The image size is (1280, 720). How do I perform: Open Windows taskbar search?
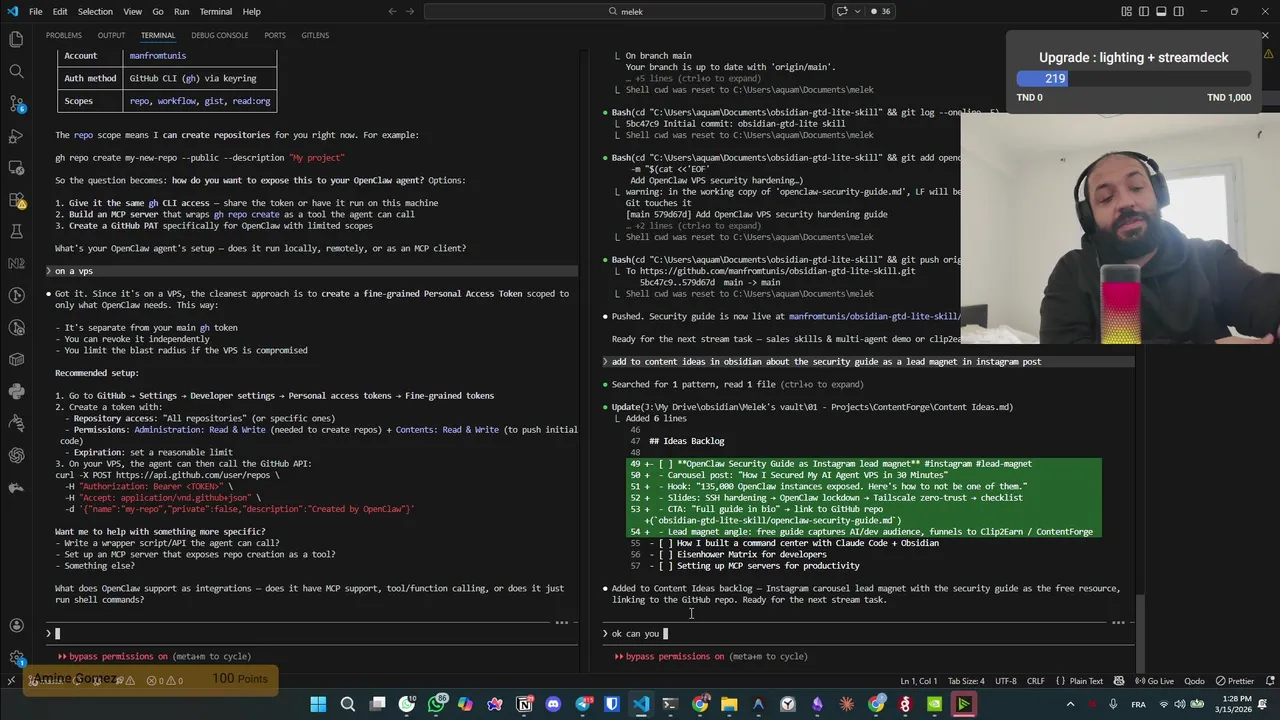[348, 704]
